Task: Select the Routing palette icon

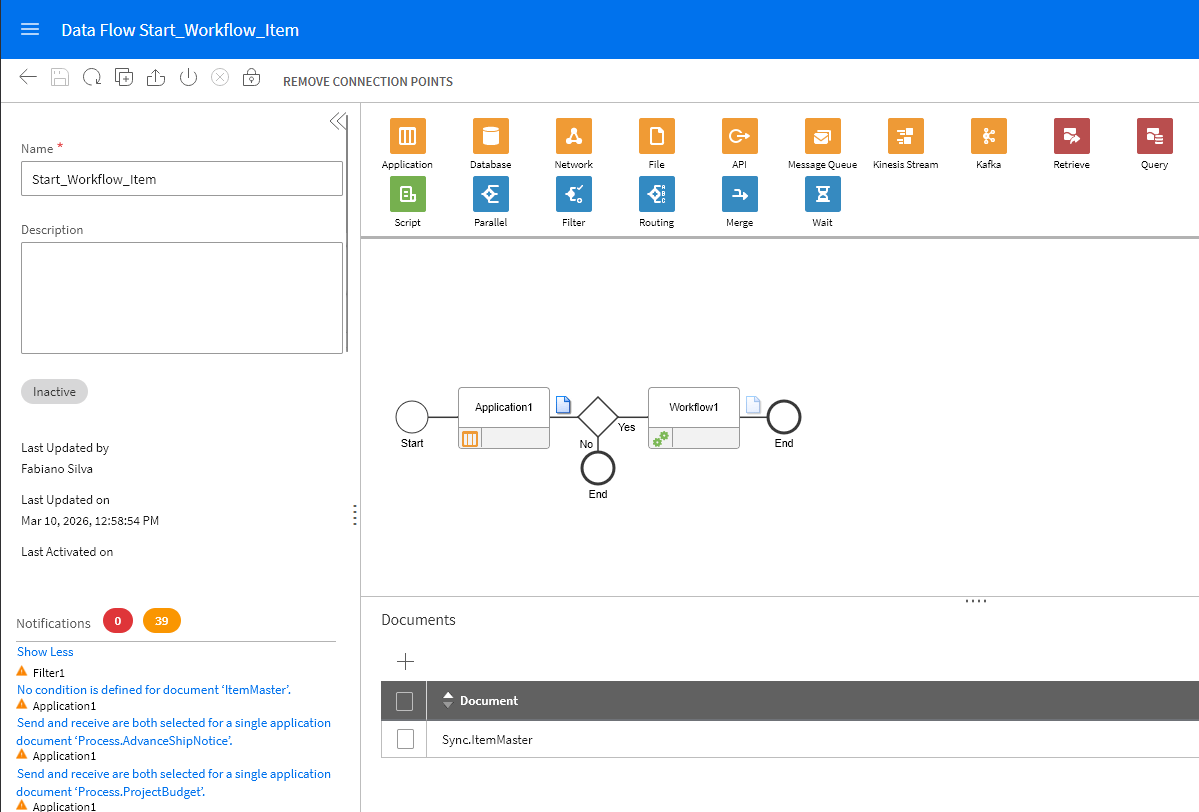Action: tap(657, 194)
